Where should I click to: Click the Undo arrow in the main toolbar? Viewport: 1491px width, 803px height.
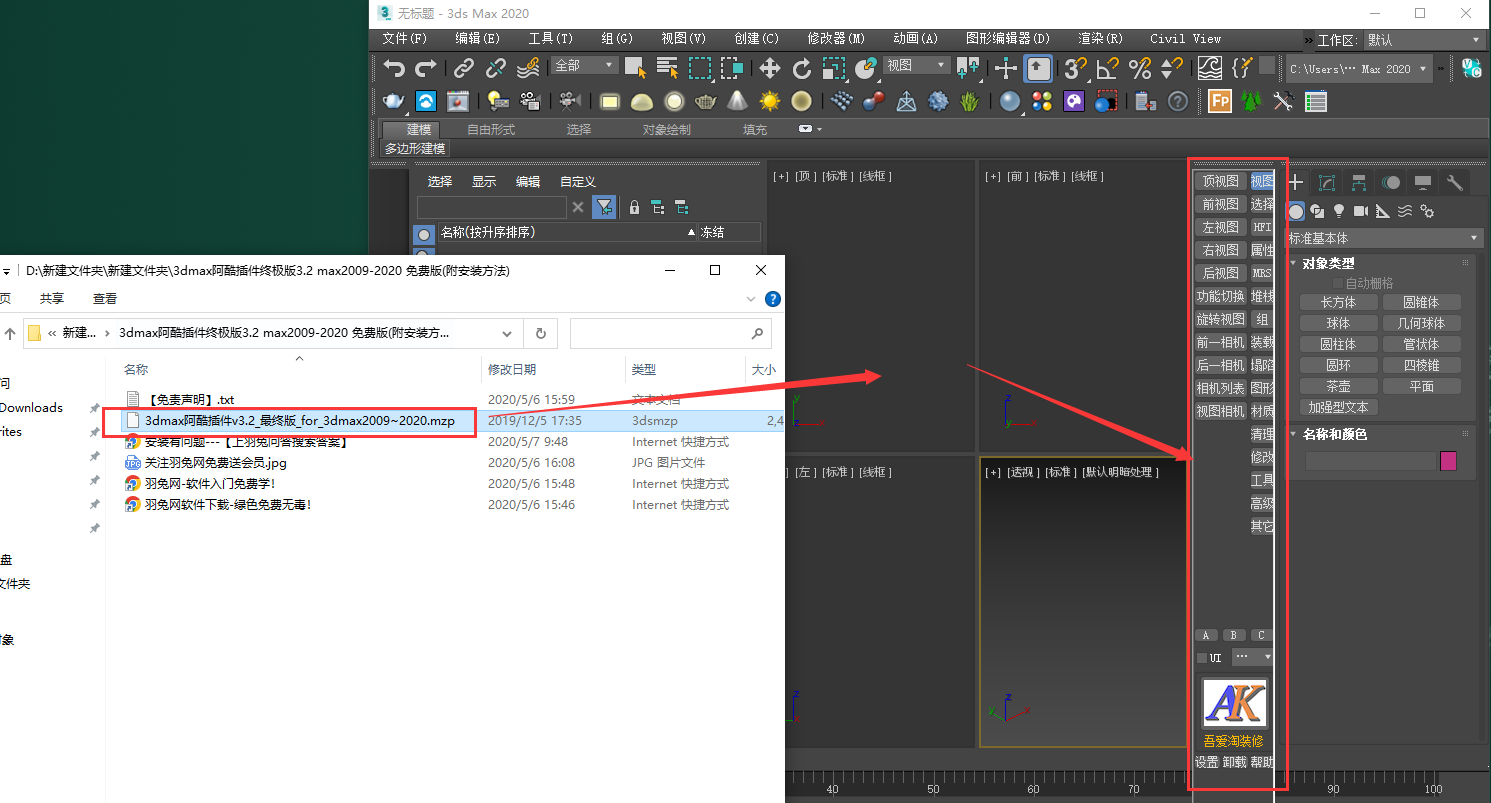[x=394, y=68]
